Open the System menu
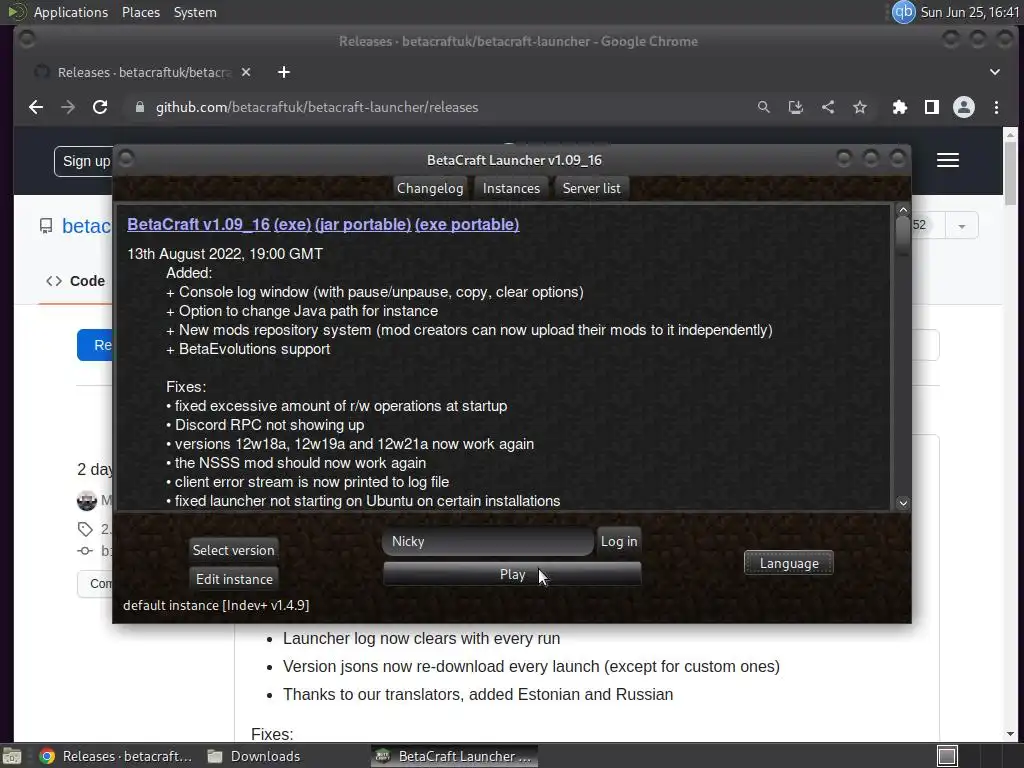The height and width of the screenshot is (768, 1024). tap(195, 12)
